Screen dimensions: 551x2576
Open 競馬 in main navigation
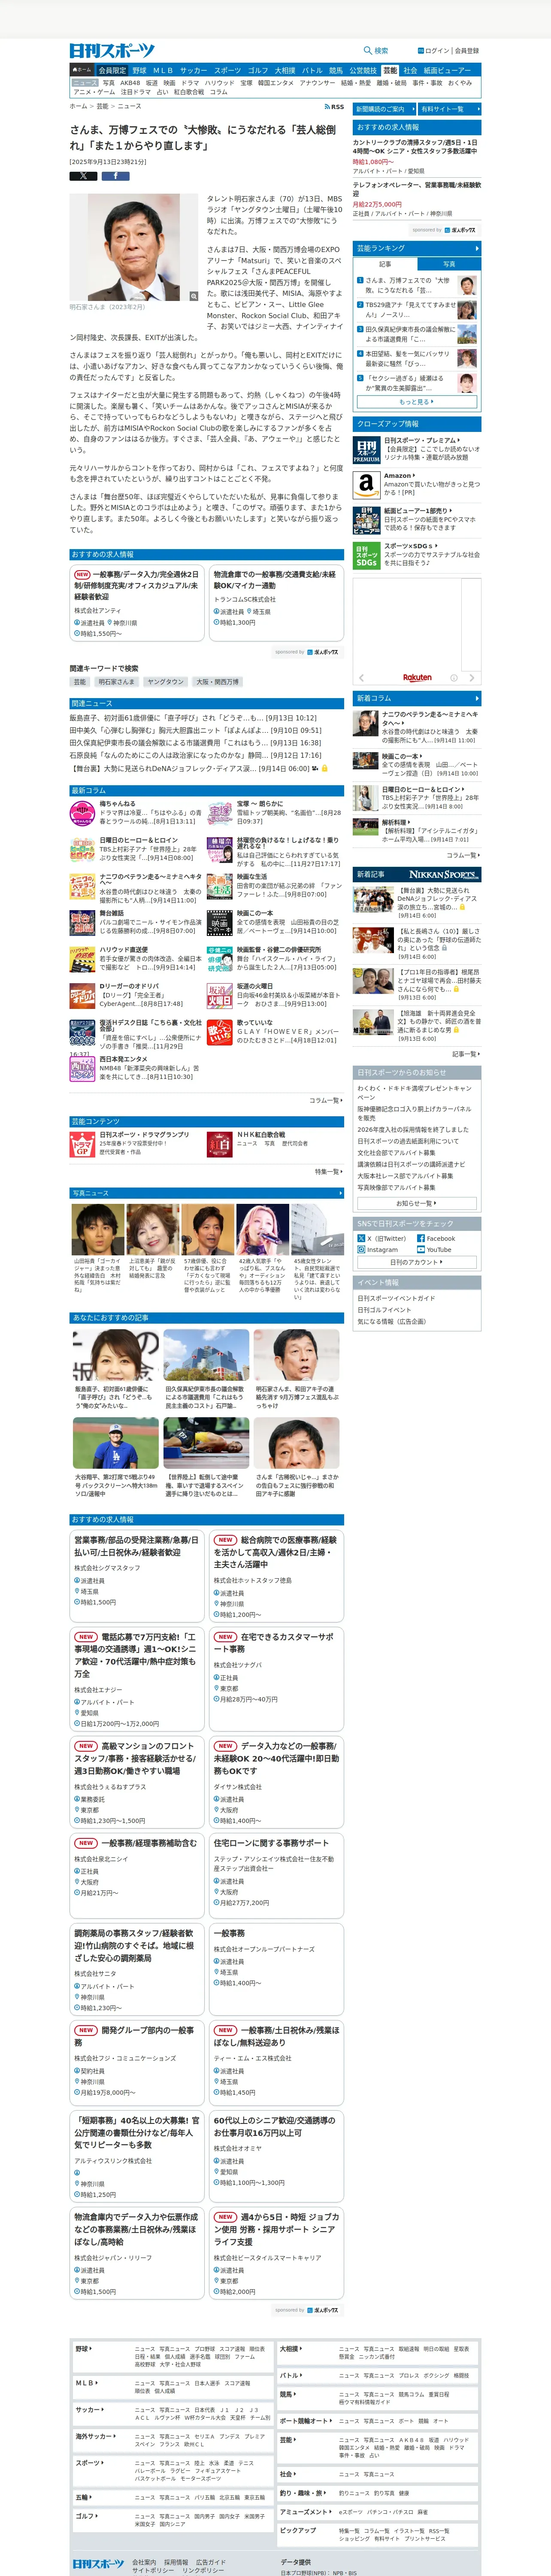(x=336, y=71)
